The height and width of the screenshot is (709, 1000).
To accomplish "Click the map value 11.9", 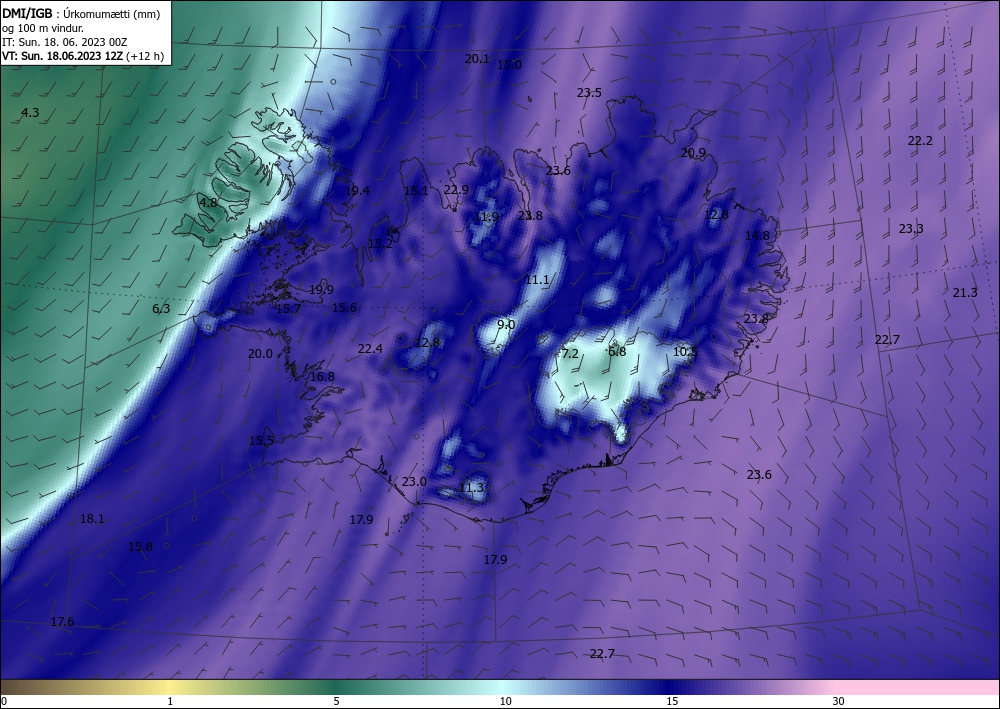I will click(486, 217).
